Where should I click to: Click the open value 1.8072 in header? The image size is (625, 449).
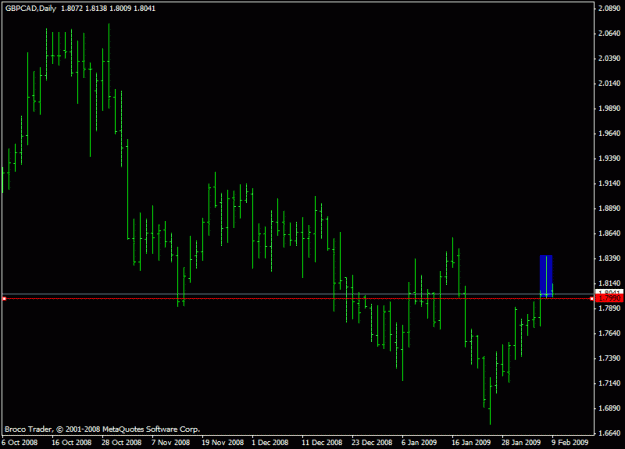coord(71,8)
